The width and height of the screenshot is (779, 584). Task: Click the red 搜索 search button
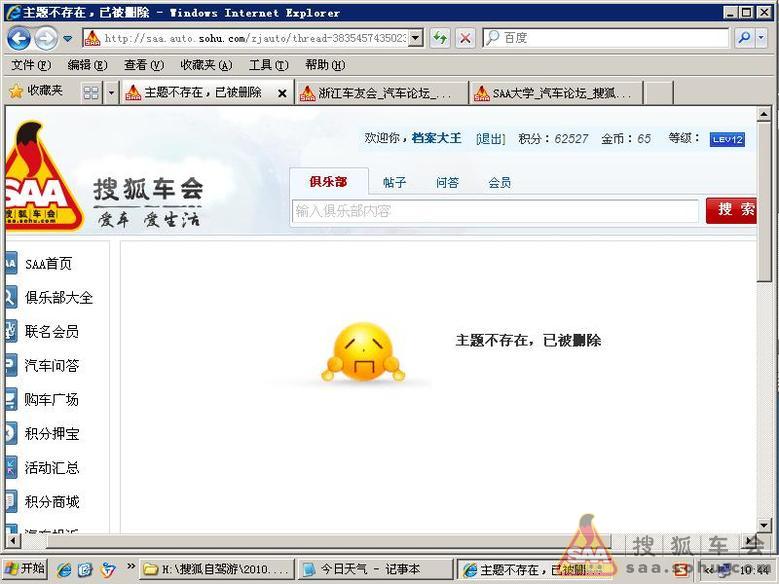click(x=733, y=210)
